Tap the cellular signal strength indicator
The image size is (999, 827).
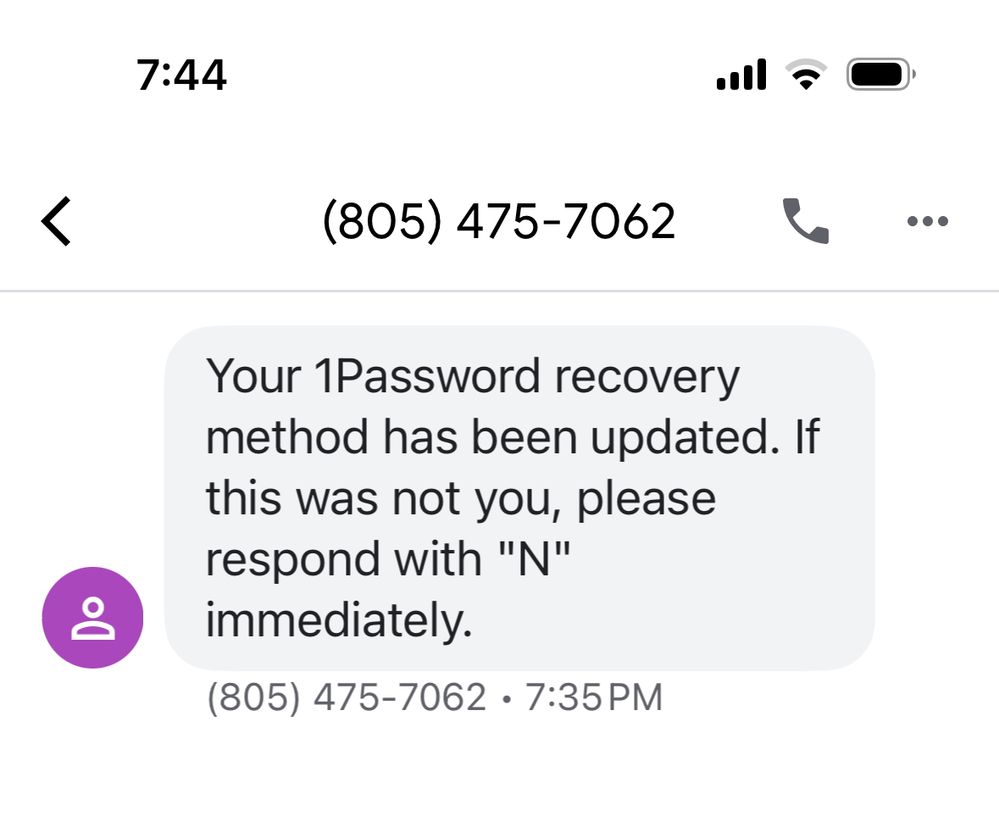coord(741,76)
